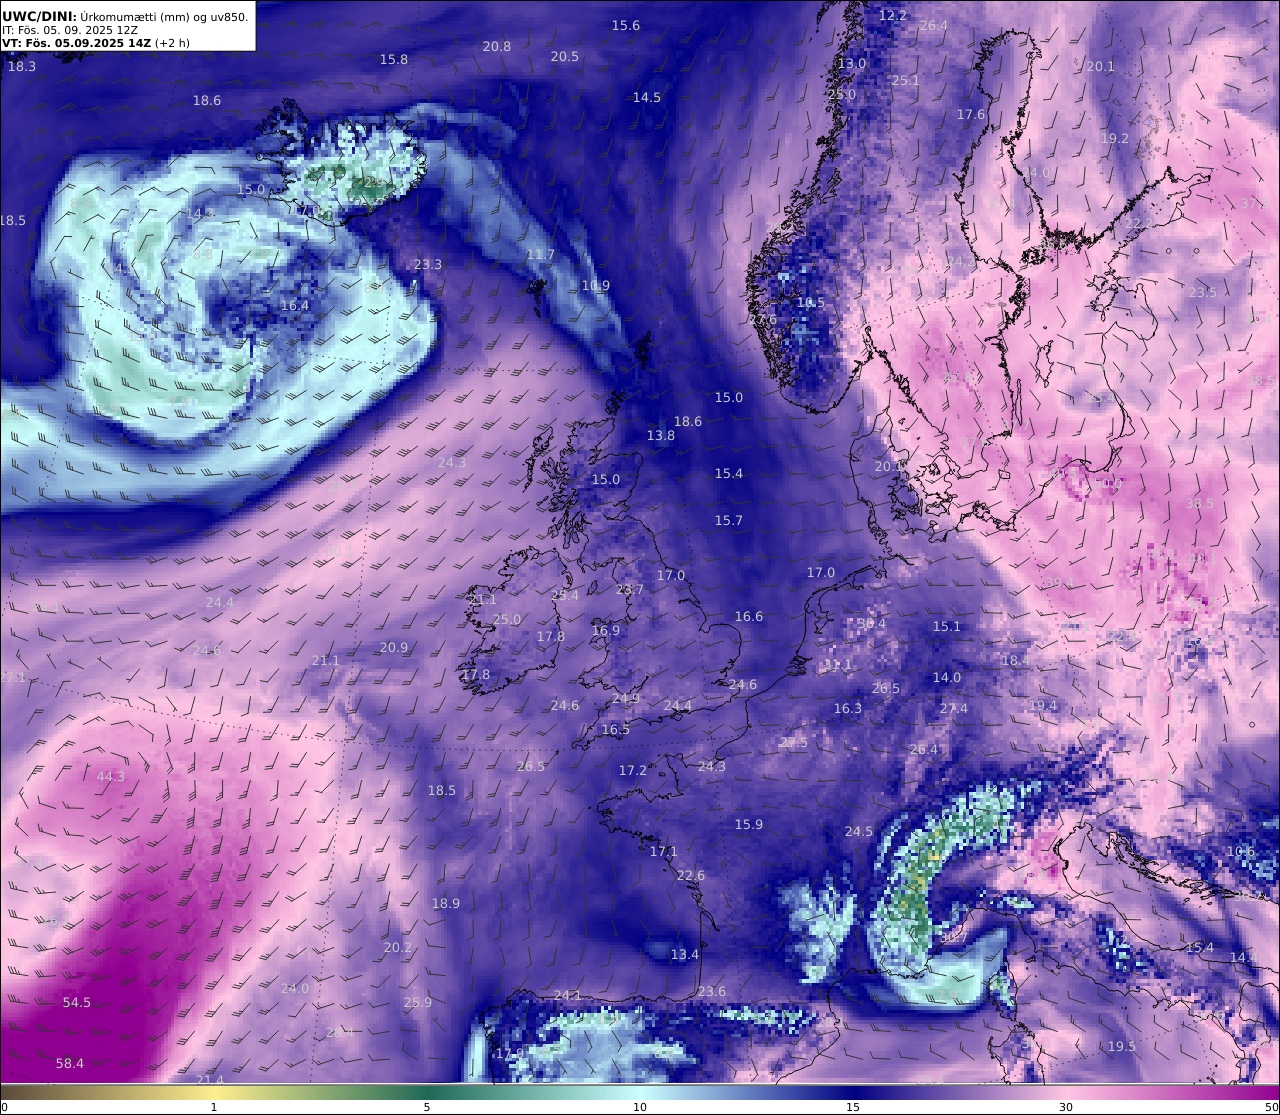Click the 17.6 value over Sweden
The width and height of the screenshot is (1280, 1115).
pyautogui.click(x=971, y=114)
